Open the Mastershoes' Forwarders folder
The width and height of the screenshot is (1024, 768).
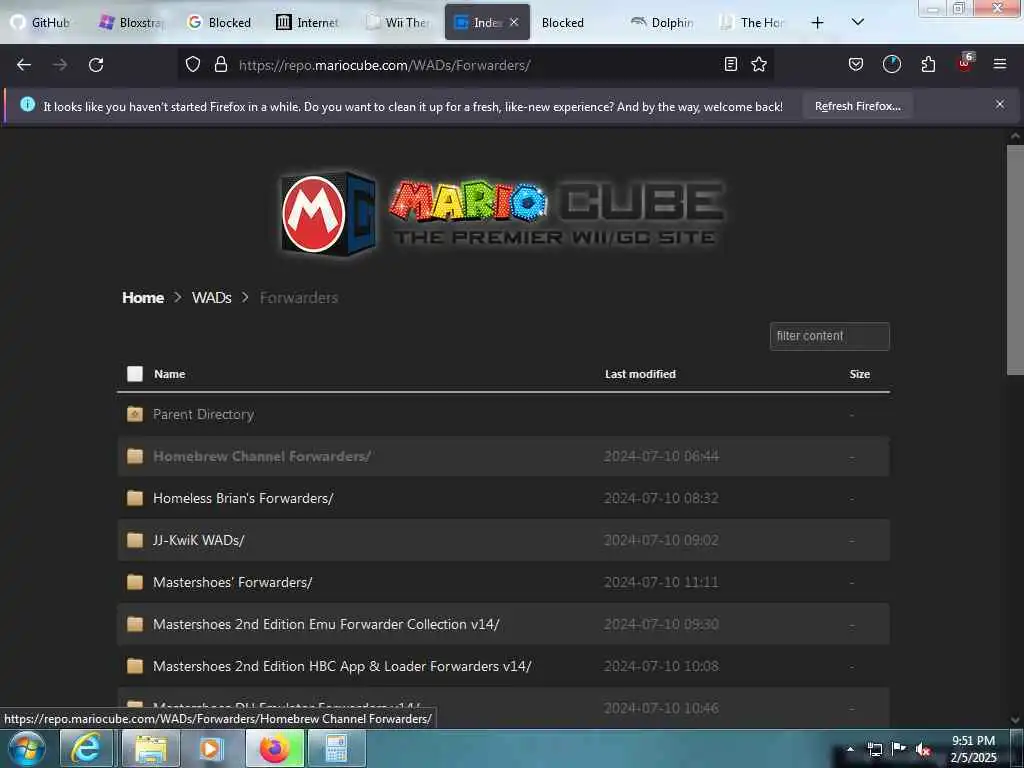[232, 582]
